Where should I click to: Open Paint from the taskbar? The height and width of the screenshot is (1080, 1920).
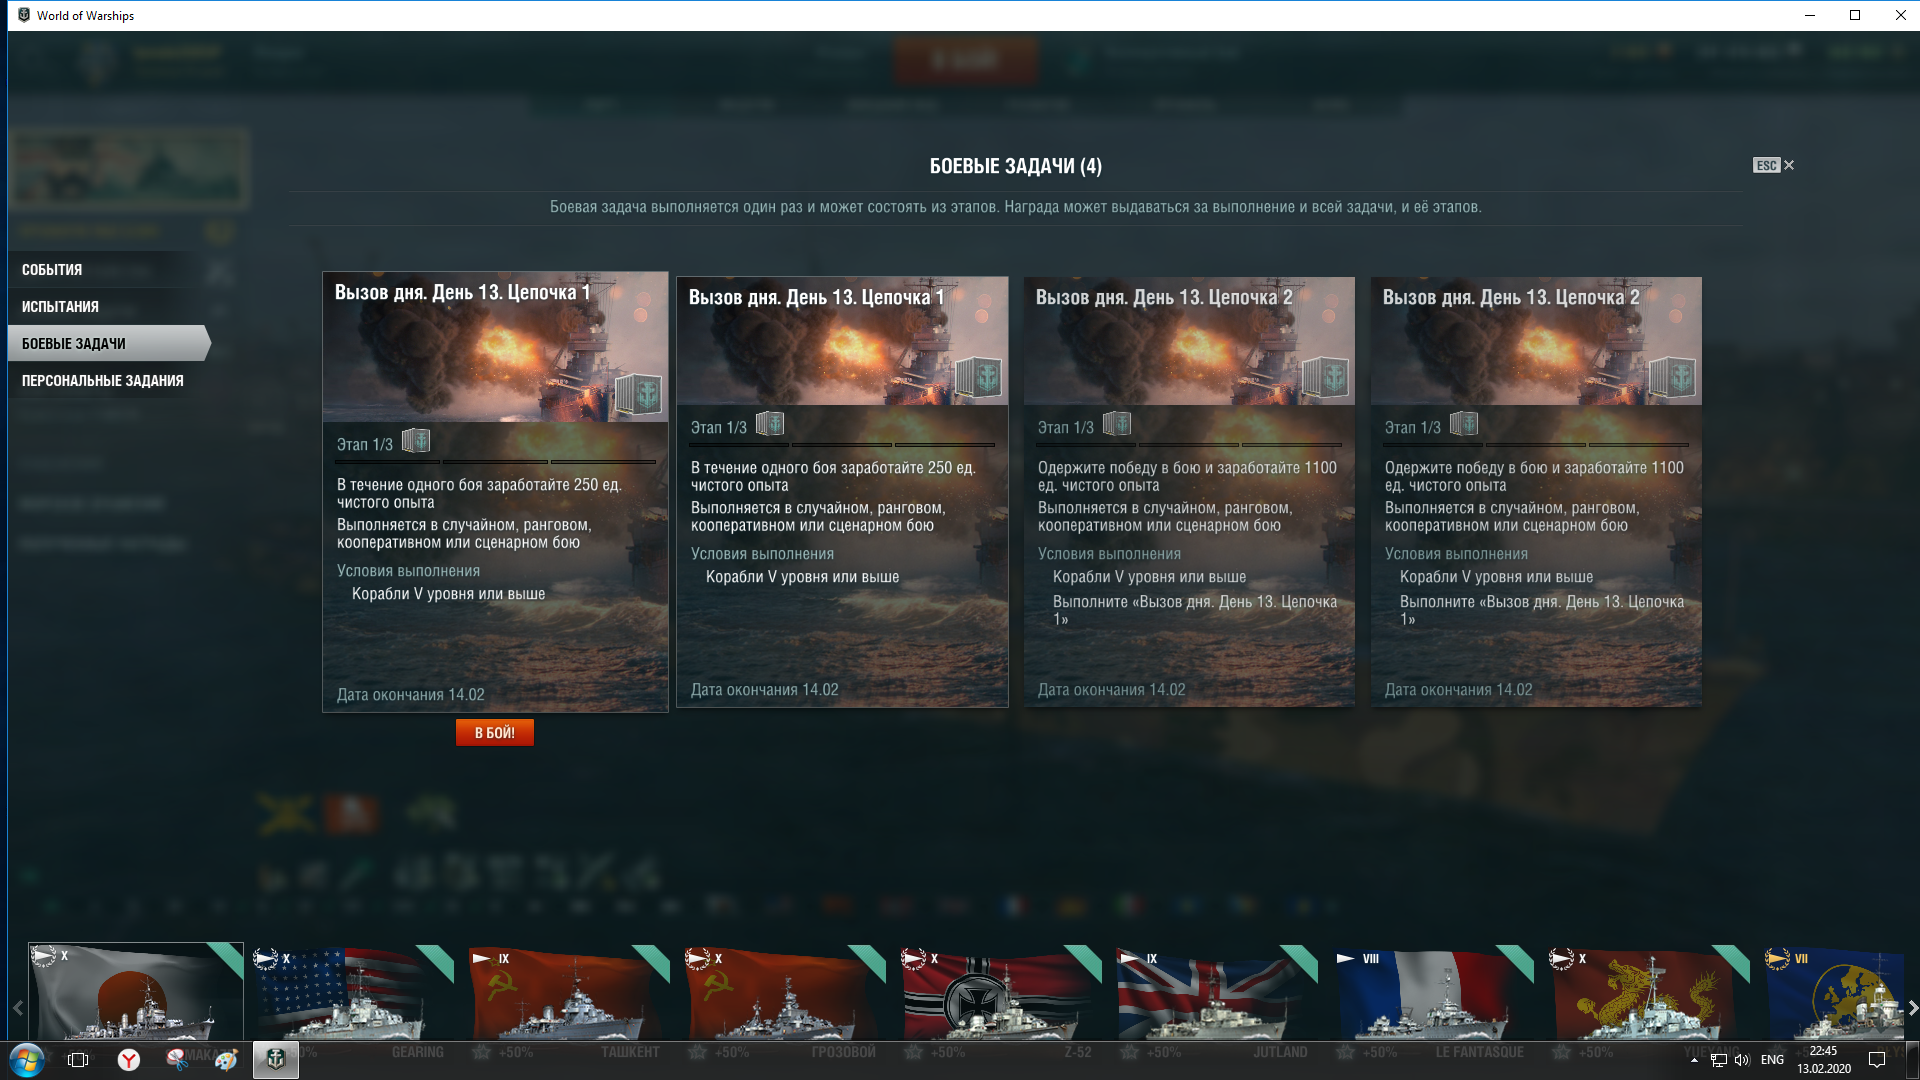(227, 1060)
